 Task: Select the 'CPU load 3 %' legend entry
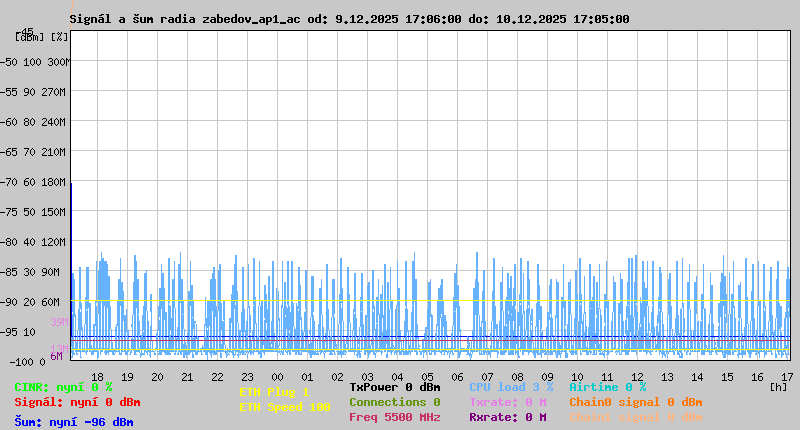tap(510, 387)
